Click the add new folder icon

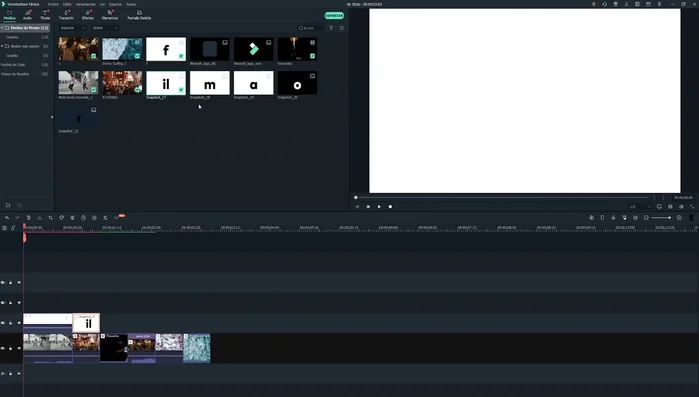tap(8, 205)
